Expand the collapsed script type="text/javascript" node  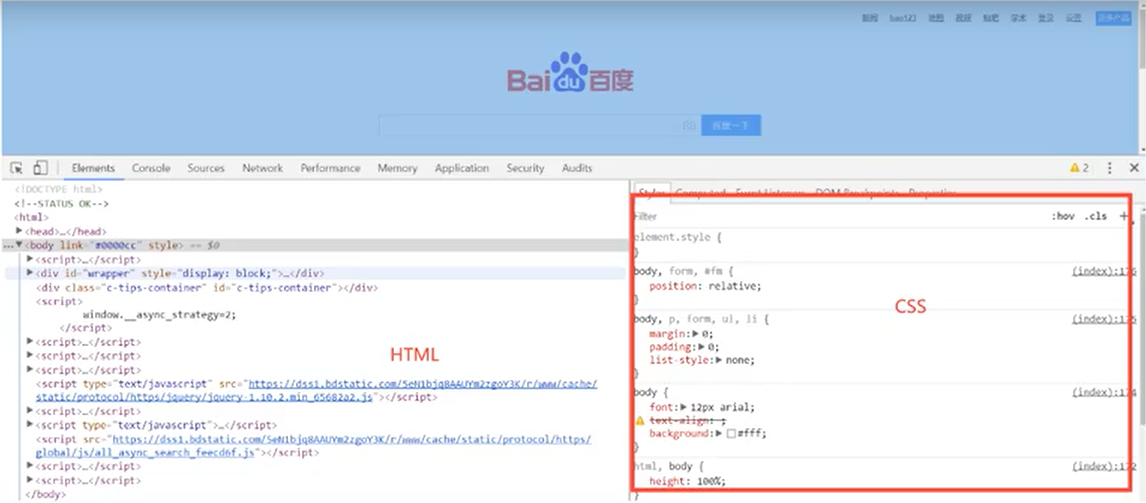click(30, 424)
